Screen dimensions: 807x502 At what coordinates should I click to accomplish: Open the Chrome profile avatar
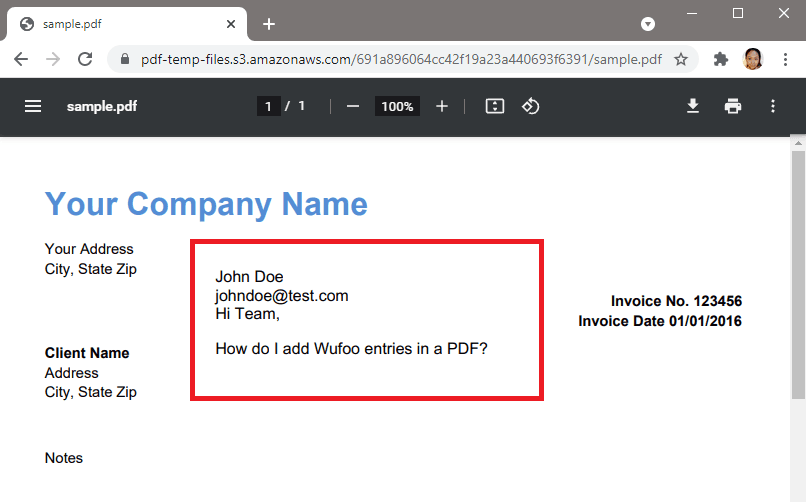tap(753, 59)
